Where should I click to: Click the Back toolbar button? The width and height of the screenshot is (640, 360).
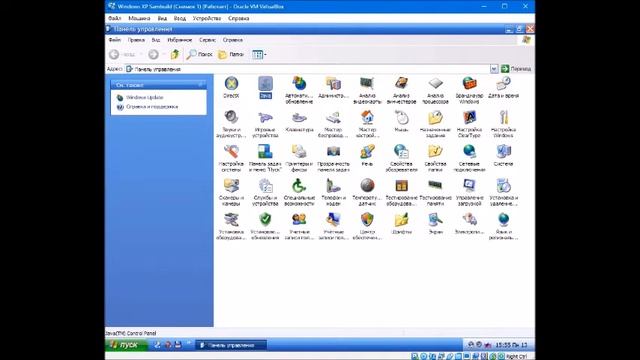[122, 54]
